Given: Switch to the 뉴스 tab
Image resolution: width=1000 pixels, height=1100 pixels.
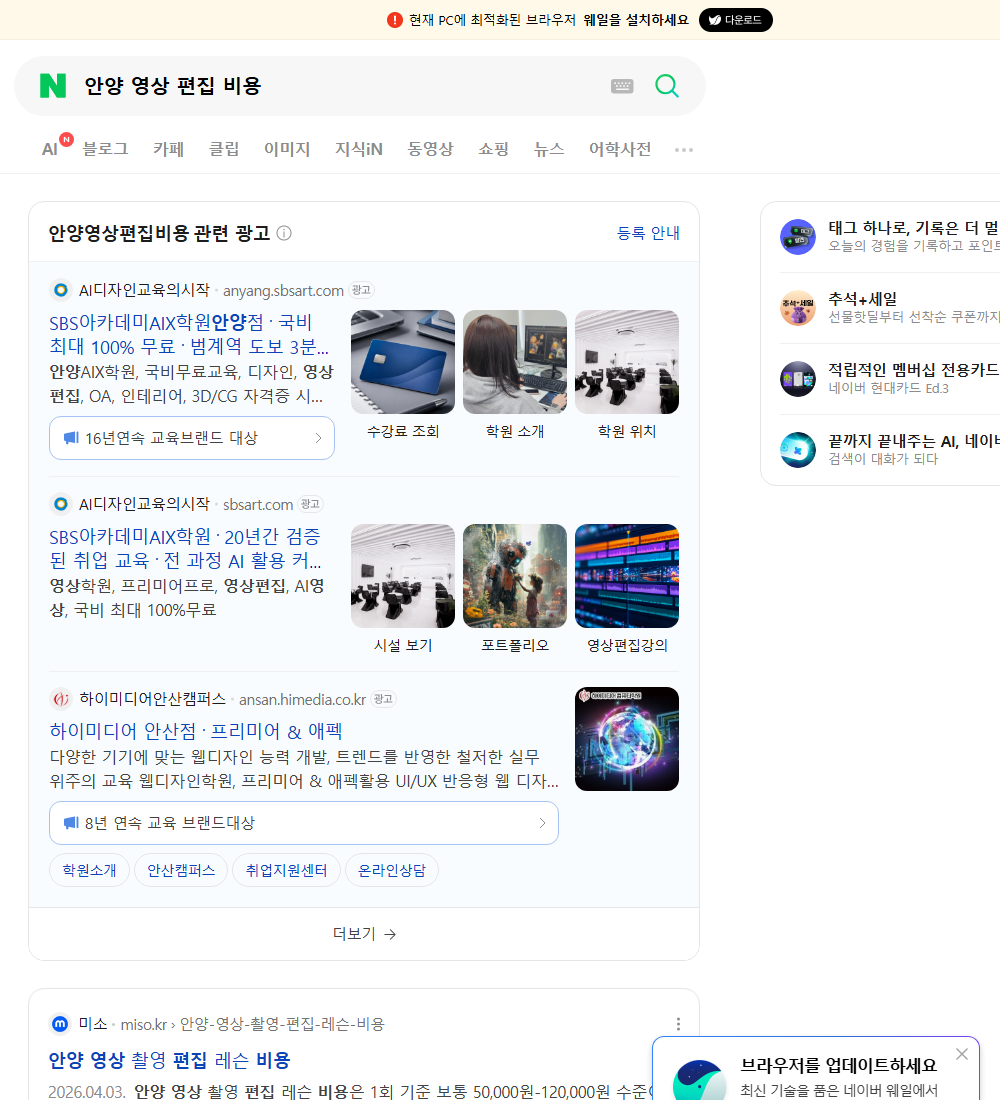Looking at the screenshot, I should (x=549, y=149).
